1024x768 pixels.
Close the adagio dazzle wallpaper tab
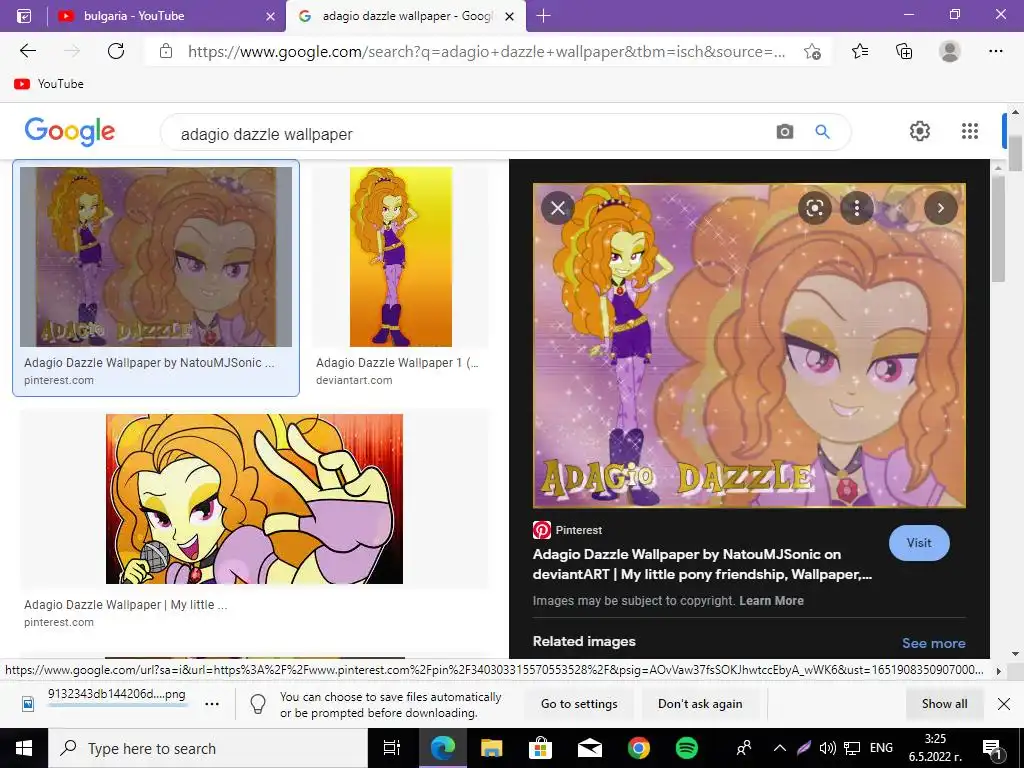510,16
